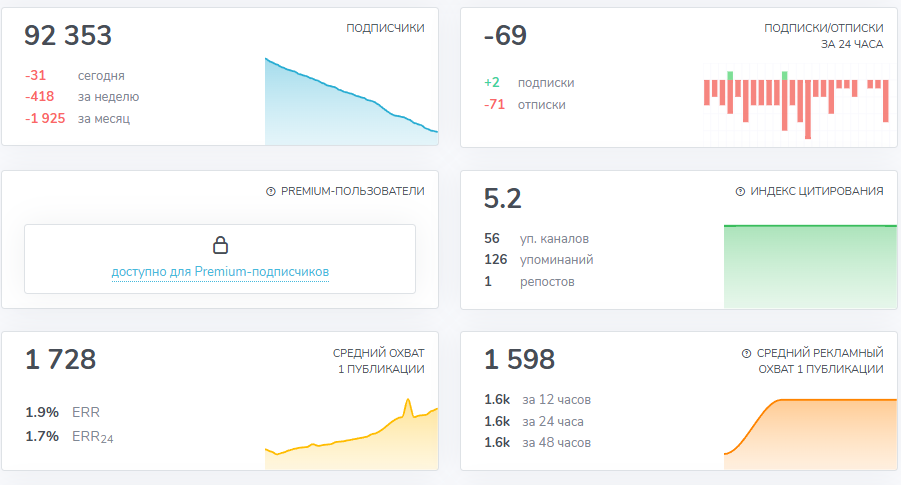901x485 pixels.
Task: Click the orange advertising reach chart
Action: tap(810, 434)
